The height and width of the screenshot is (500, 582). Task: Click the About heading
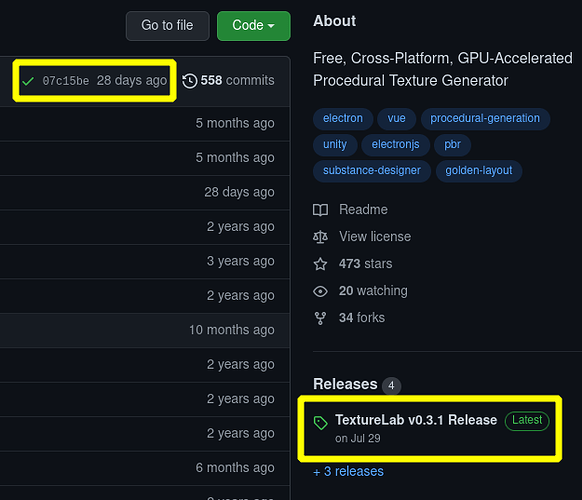[x=334, y=21]
